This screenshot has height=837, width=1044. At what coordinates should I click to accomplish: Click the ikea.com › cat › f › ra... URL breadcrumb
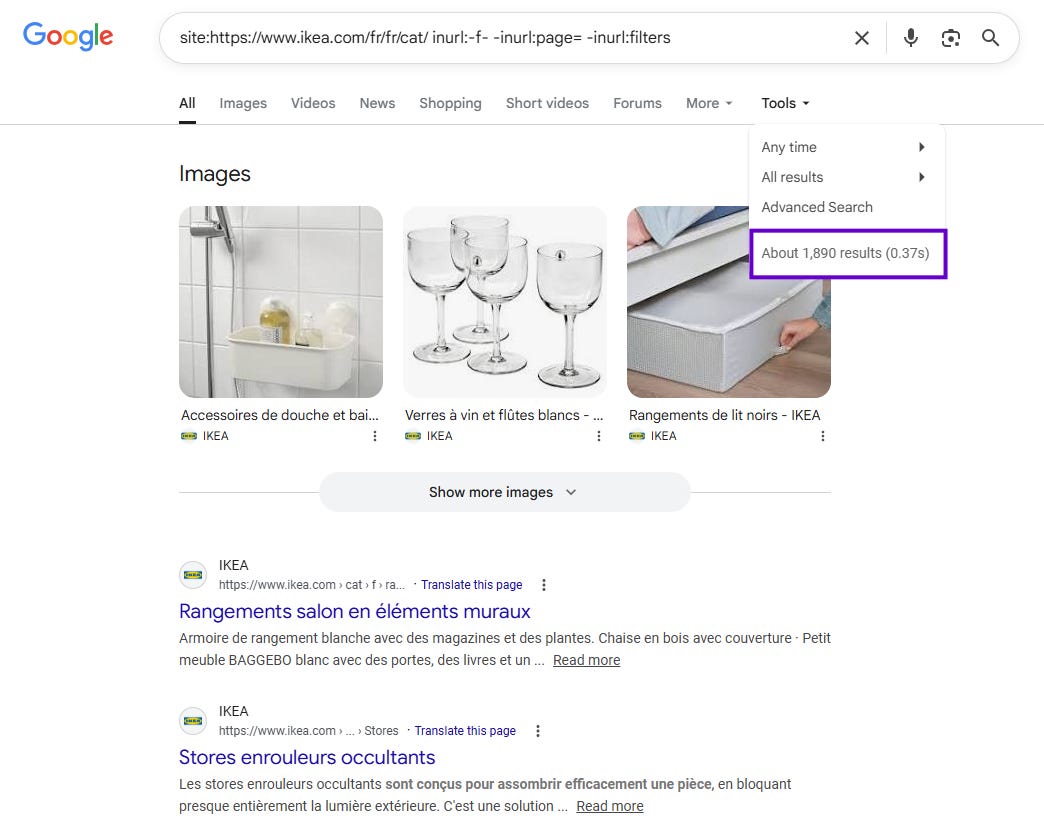(x=312, y=585)
